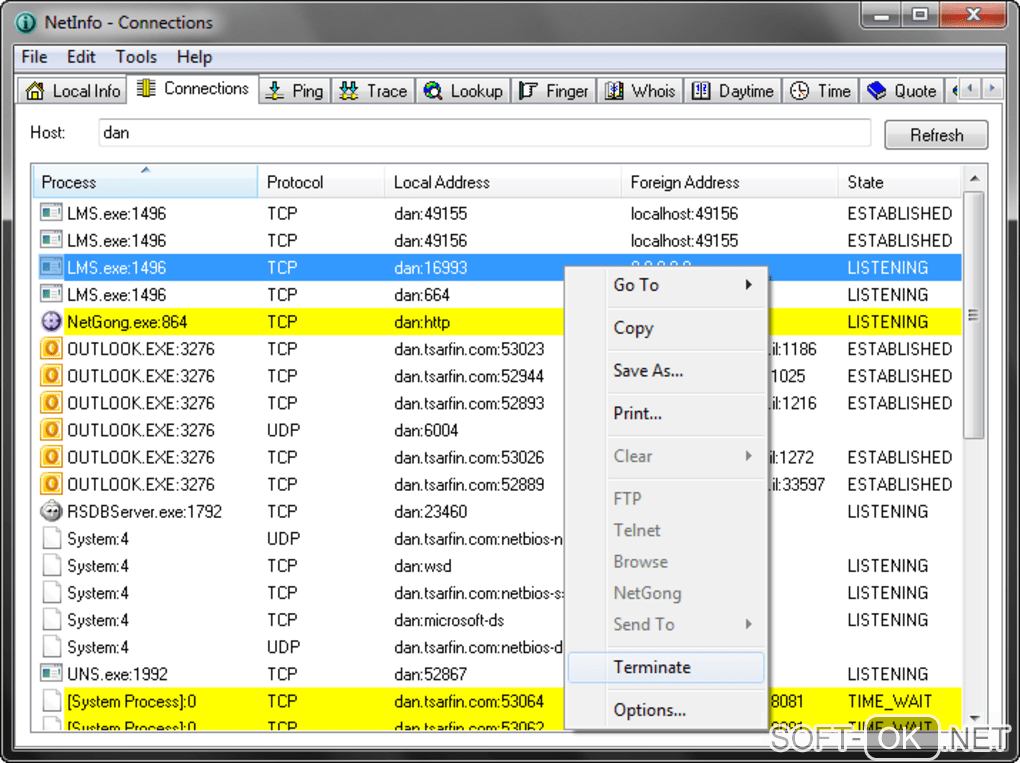Screen dimensions: 1020x763
Task: Click Outlook icon in row dan.tsarfin.com:52889
Action: point(51,484)
